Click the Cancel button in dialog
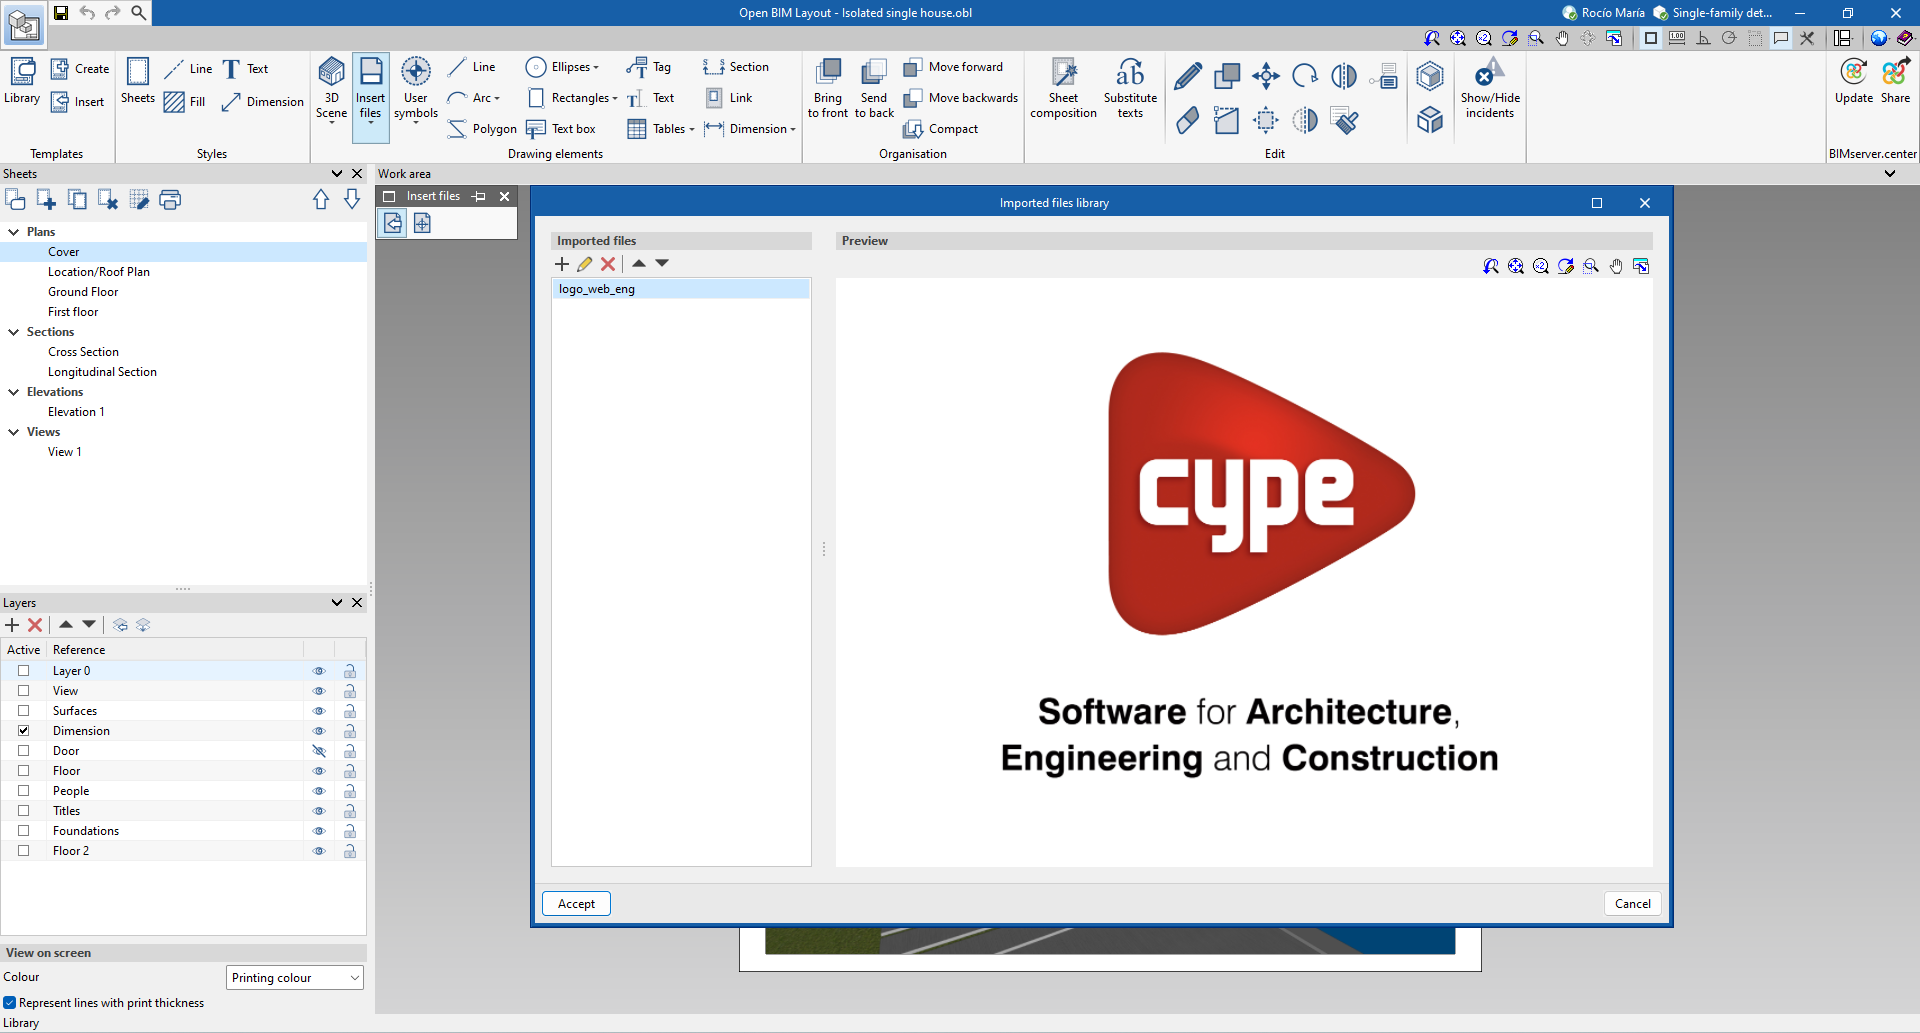Screen dimensions: 1920x1033 point(1632,904)
